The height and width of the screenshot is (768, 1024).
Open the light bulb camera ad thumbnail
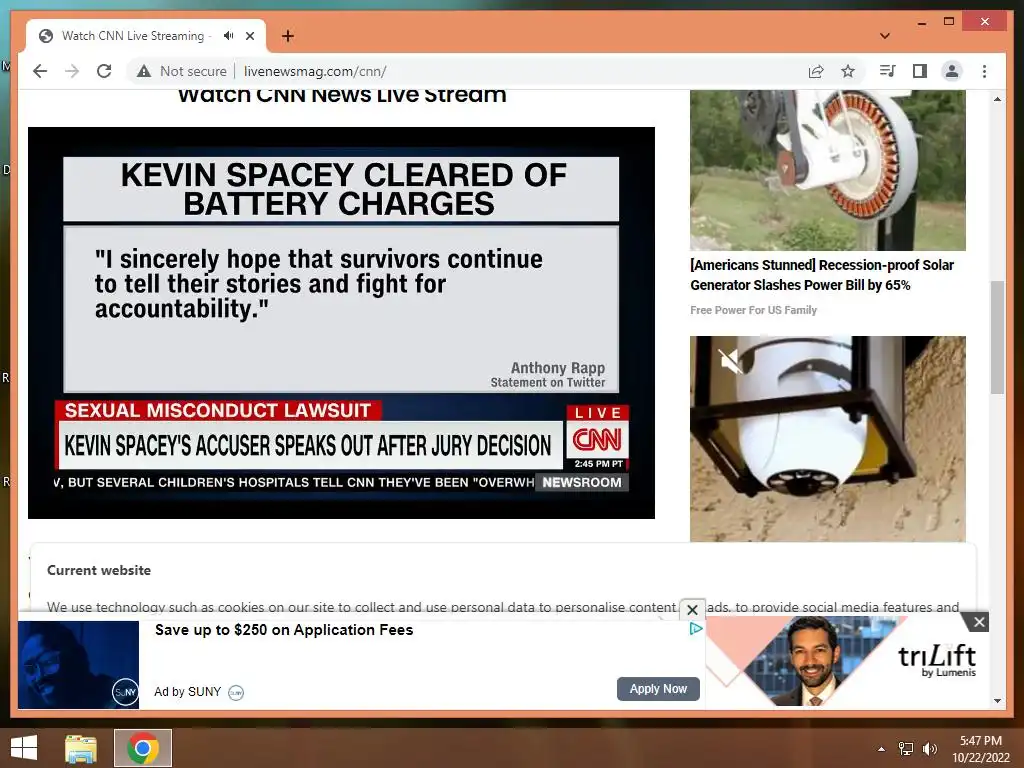click(x=827, y=439)
